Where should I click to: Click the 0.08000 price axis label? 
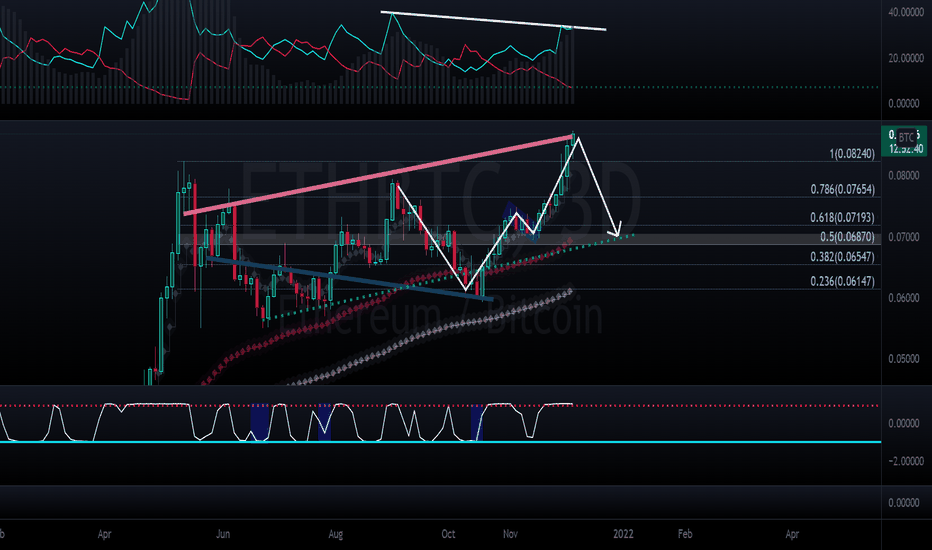[x=903, y=176]
